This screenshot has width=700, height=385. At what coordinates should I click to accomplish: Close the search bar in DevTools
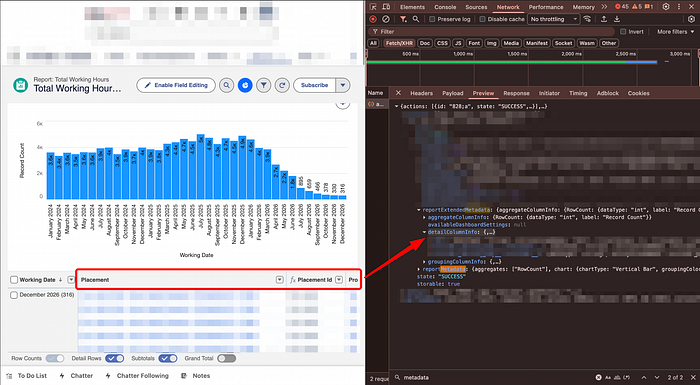pyautogui.click(x=692, y=378)
